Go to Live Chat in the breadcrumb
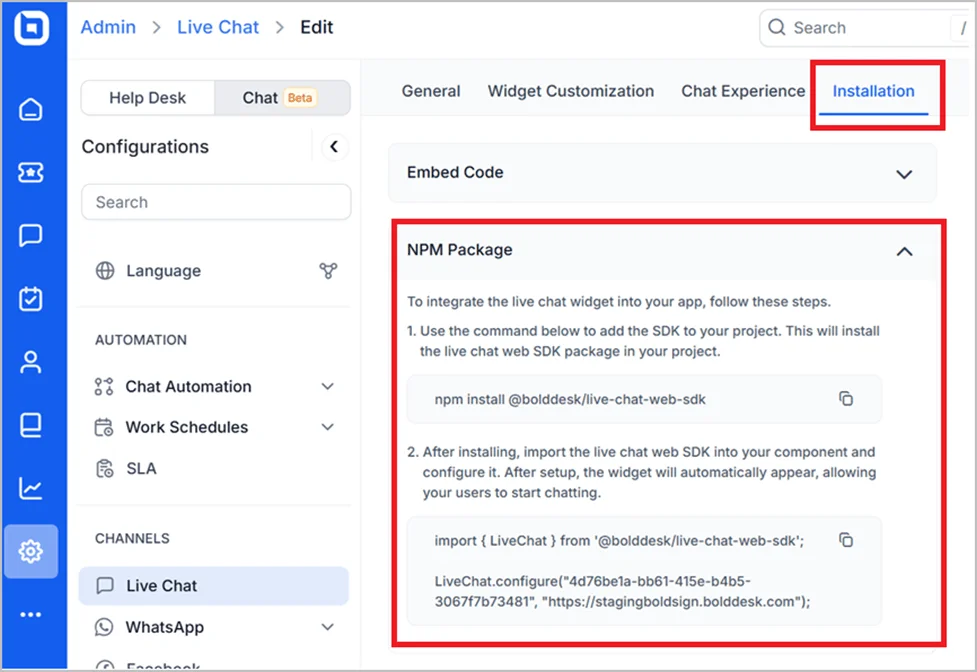Image resolution: width=977 pixels, height=672 pixels. (218, 27)
